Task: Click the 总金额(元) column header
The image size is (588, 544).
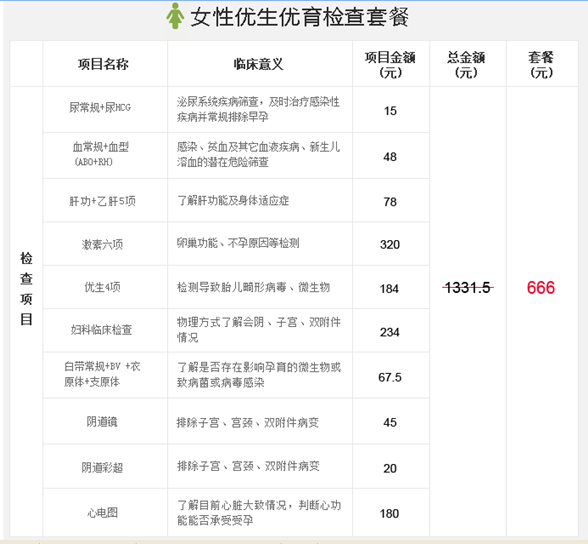Action: (466, 64)
